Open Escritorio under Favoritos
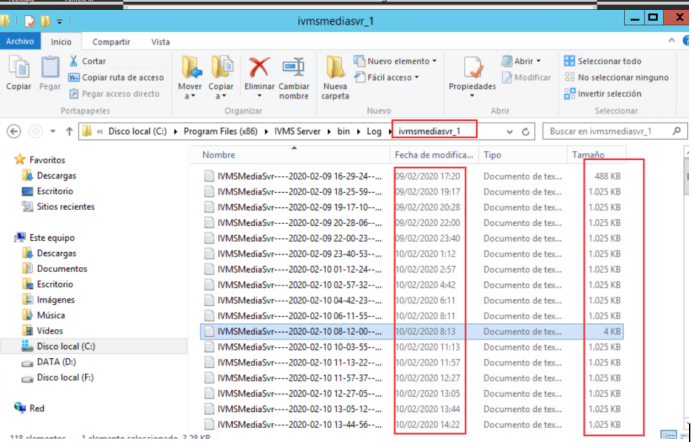 47,191
